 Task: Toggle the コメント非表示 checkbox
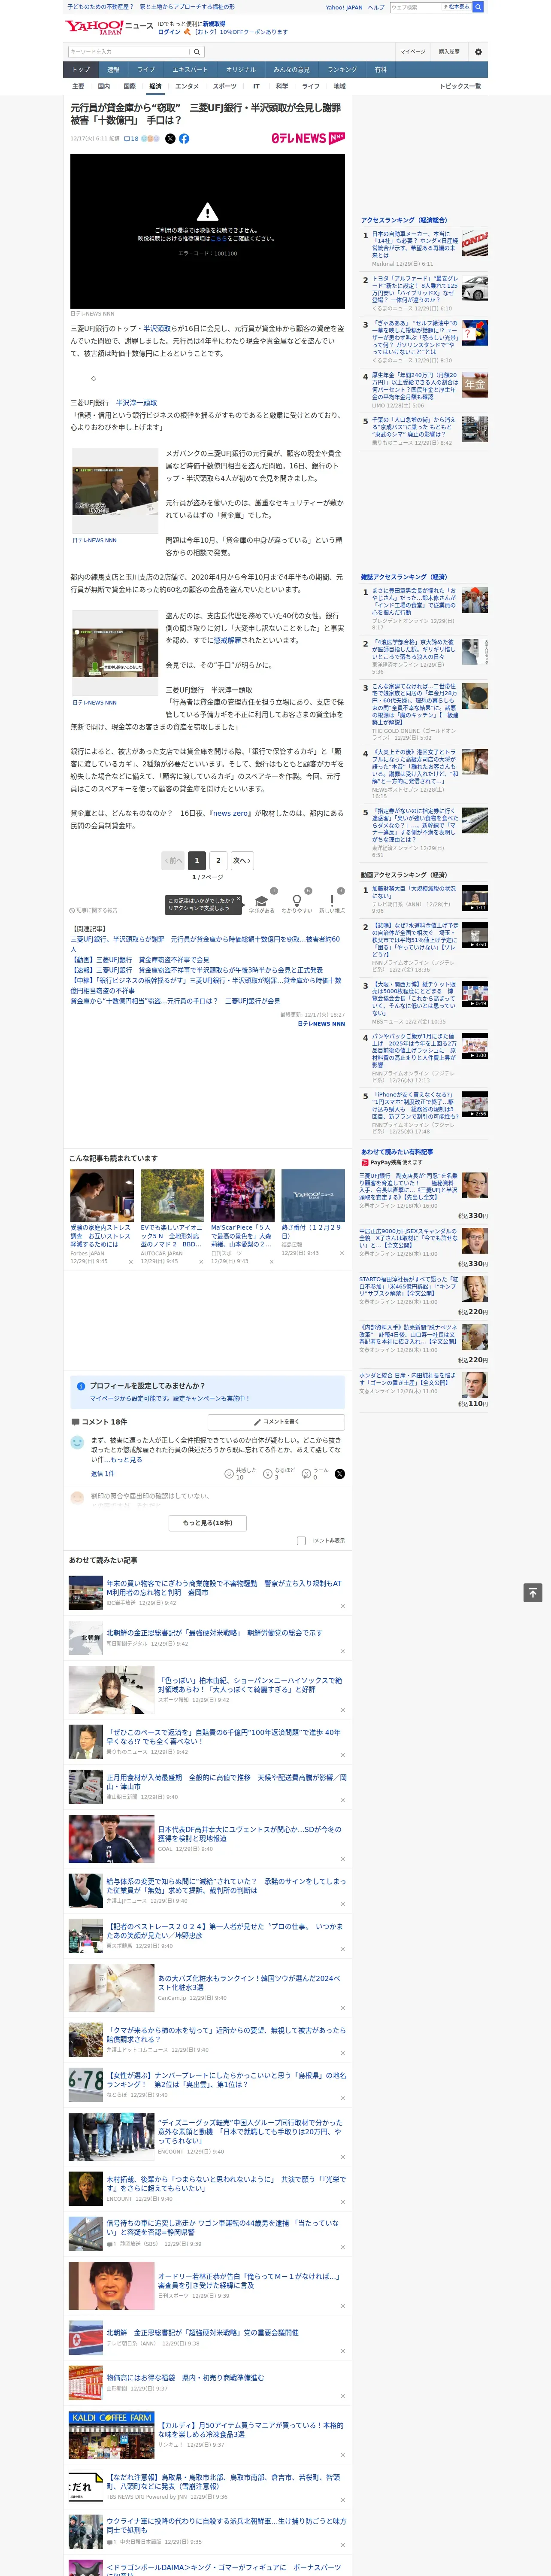(301, 1540)
